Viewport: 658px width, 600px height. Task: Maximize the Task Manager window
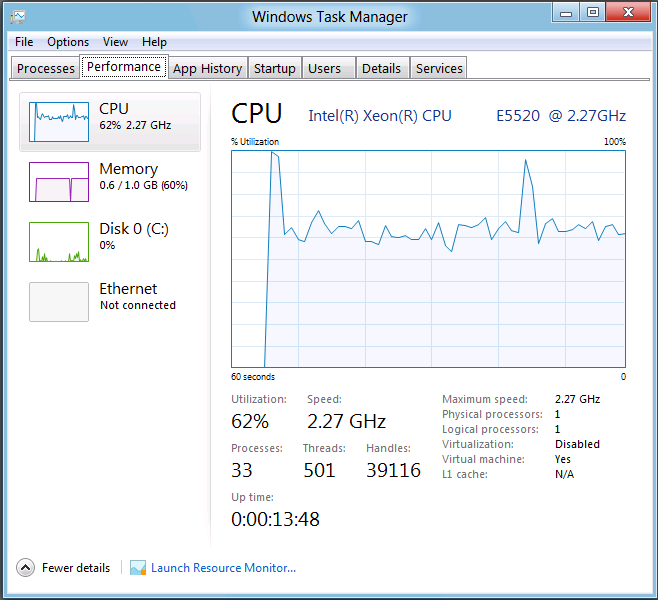[593, 13]
